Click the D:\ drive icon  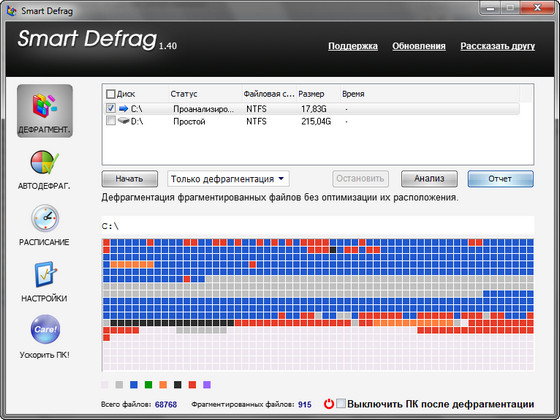(123, 121)
